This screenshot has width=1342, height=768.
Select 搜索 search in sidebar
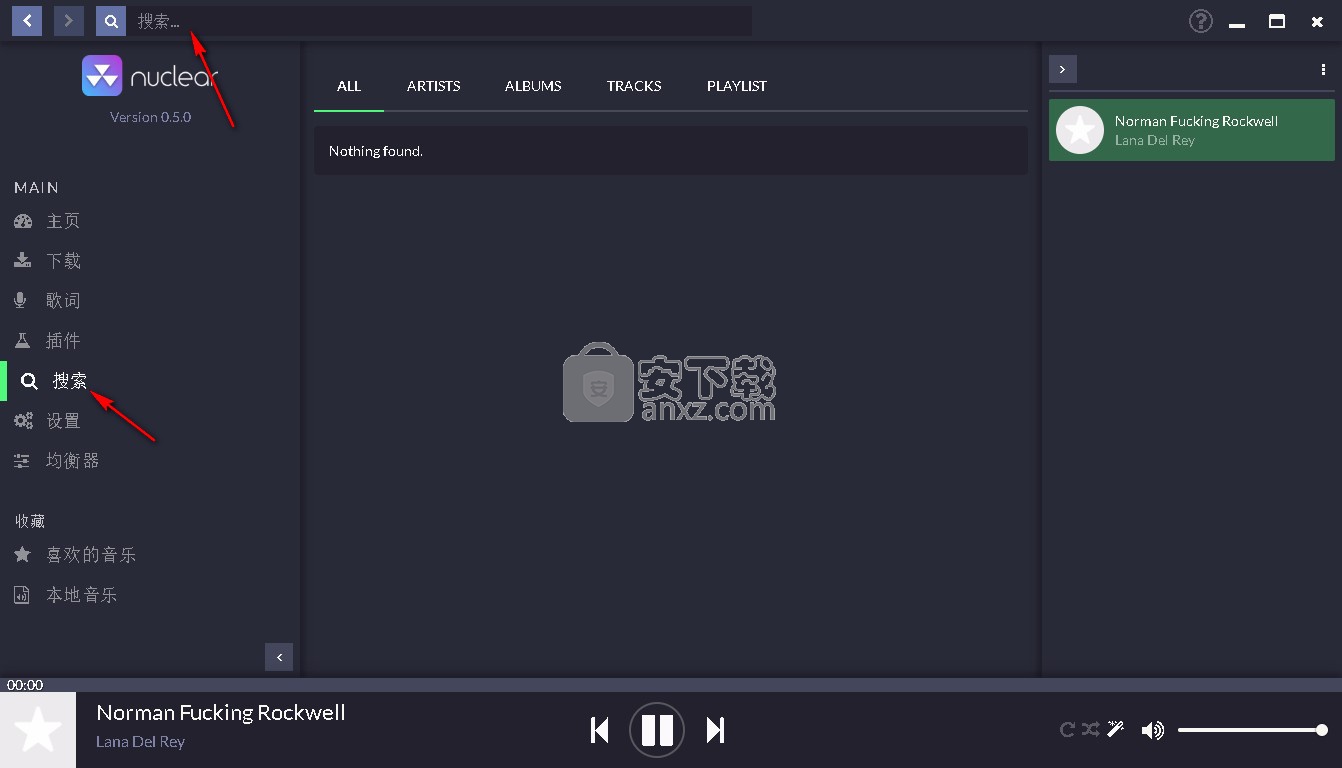(x=54, y=381)
